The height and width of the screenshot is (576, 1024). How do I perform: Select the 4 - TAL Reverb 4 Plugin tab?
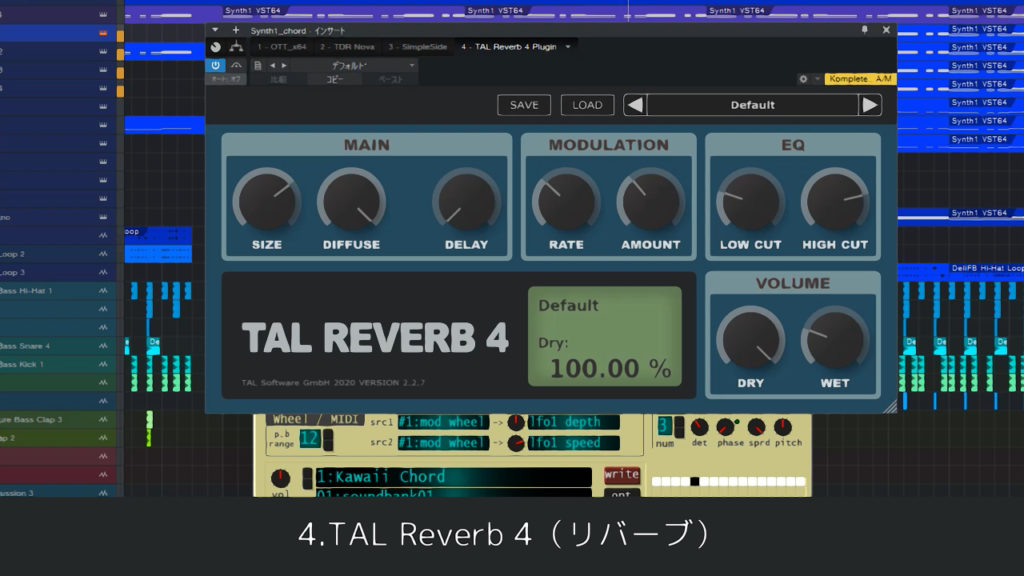(x=509, y=47)
